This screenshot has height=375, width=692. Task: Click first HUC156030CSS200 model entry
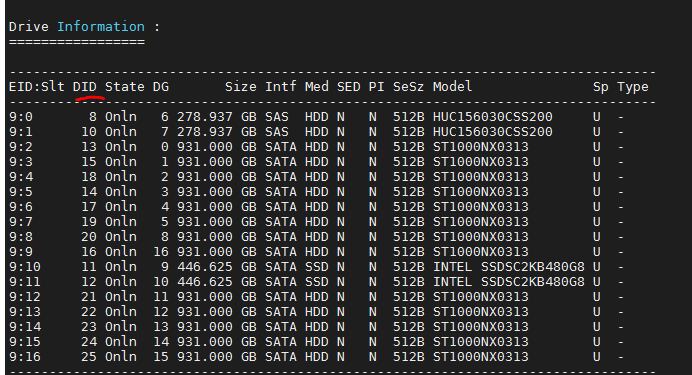[493, 117]
